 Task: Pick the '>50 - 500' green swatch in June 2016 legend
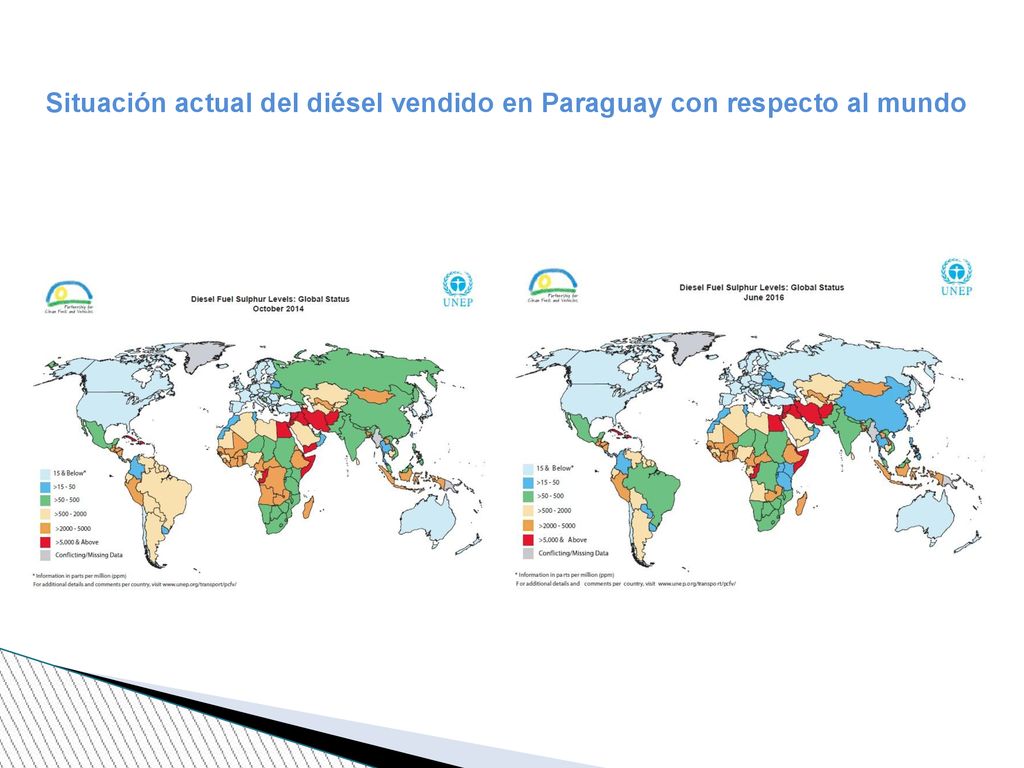[x=528, y=497]
